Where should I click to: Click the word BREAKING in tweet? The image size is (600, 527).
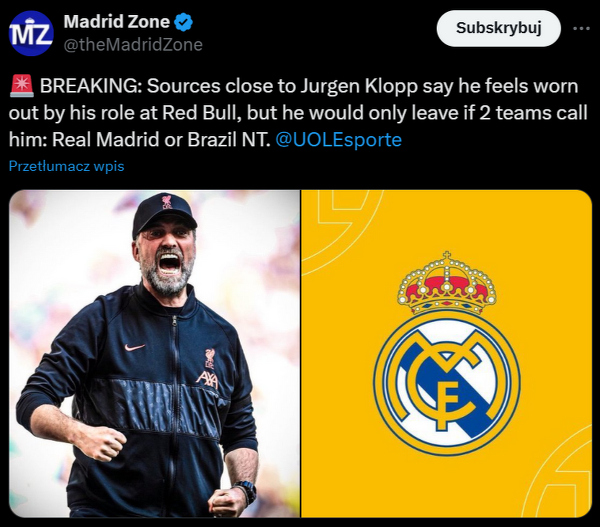point(91,86)
